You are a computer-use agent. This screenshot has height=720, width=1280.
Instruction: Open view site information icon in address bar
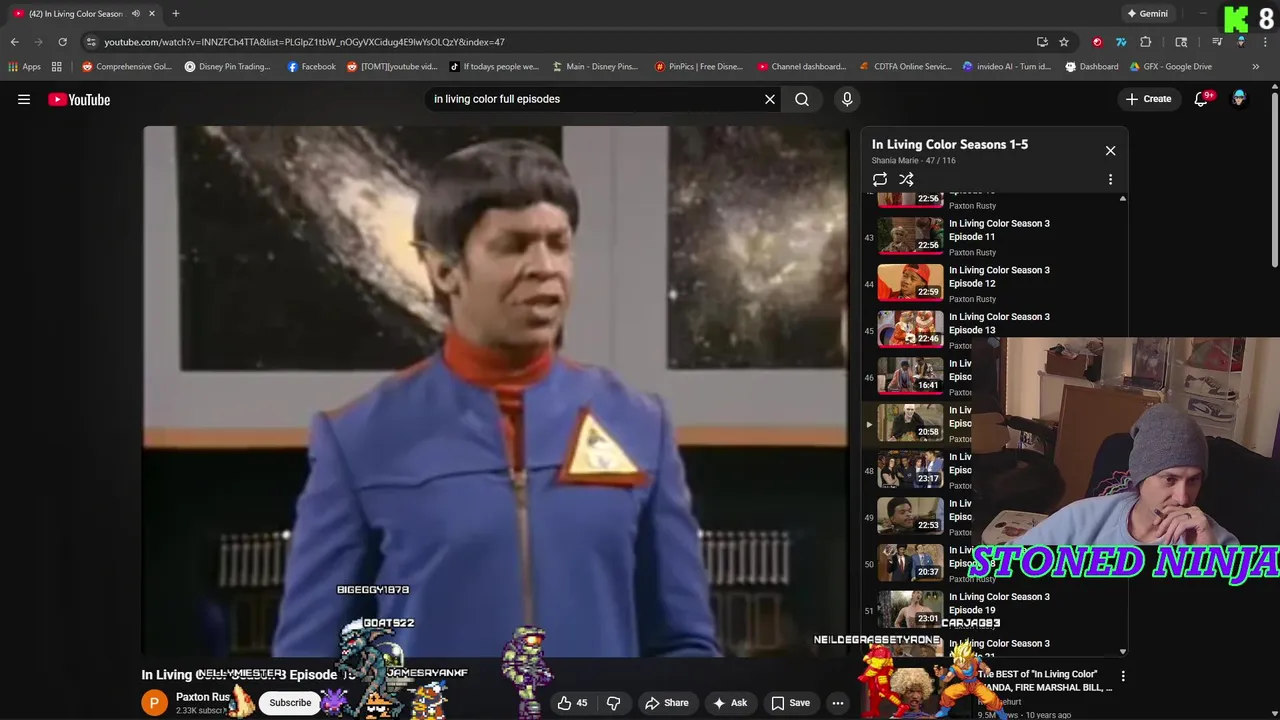[91, 42]
